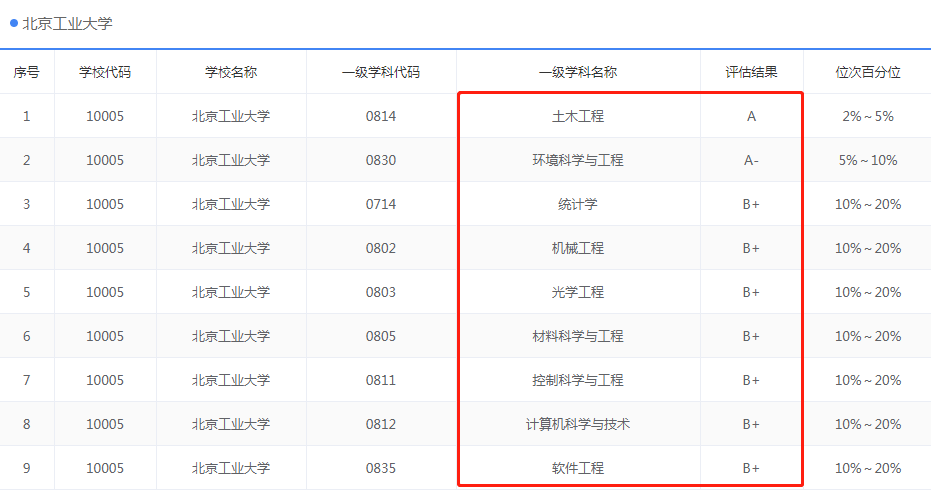The height and width of the screenshot is (490, 931).
Task: Click the 学校代码 column header
Action: [x=105, y=72]
